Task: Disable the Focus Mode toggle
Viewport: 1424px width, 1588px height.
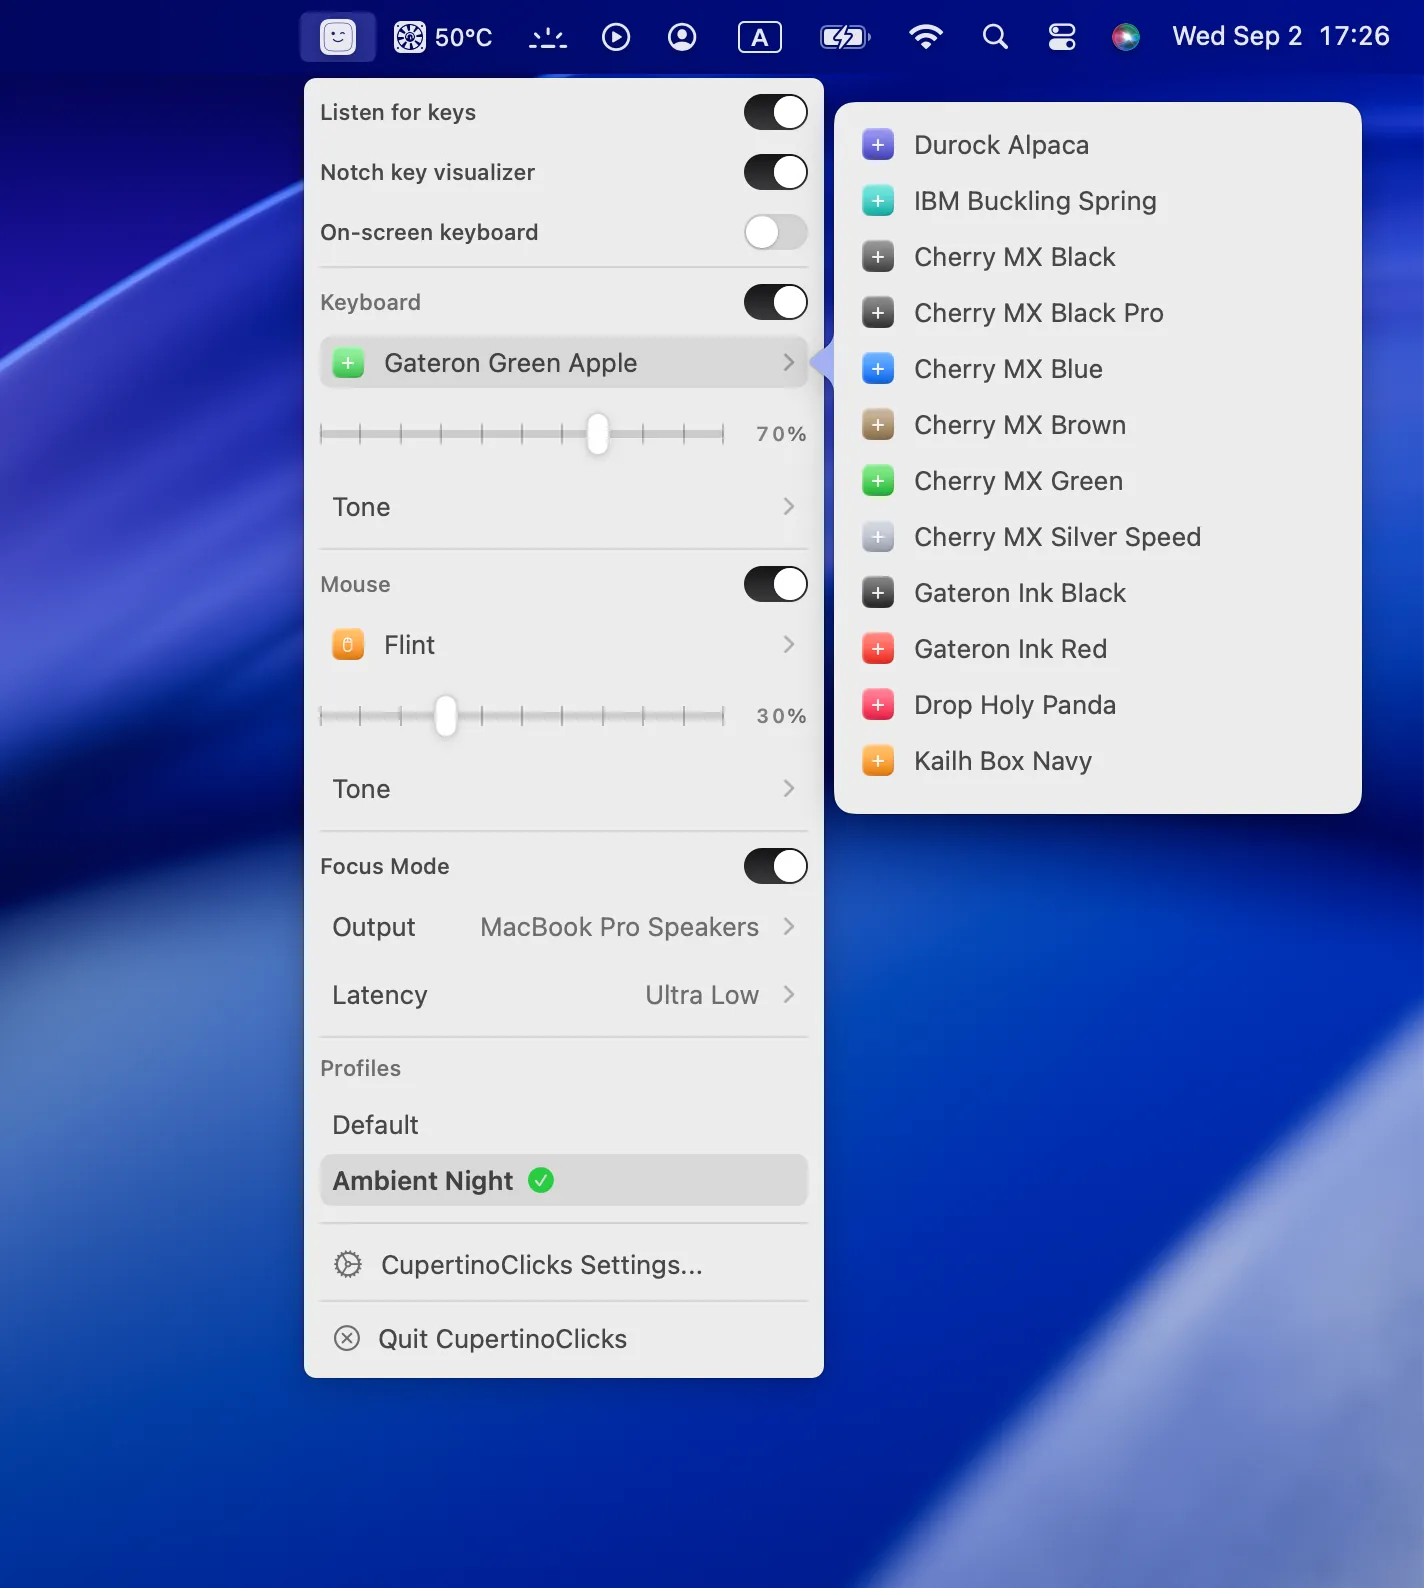Action: point(776,866)
